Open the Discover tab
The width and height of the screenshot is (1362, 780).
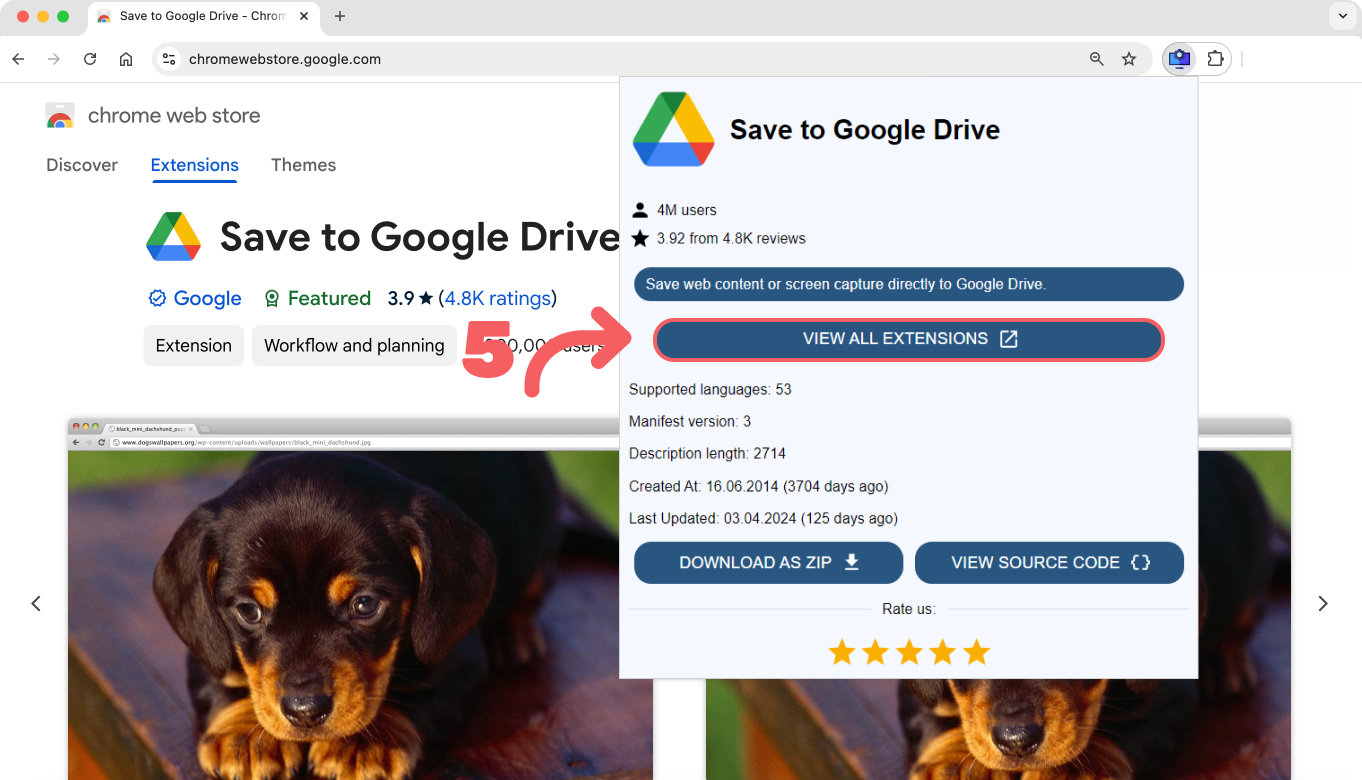point(82,165)
